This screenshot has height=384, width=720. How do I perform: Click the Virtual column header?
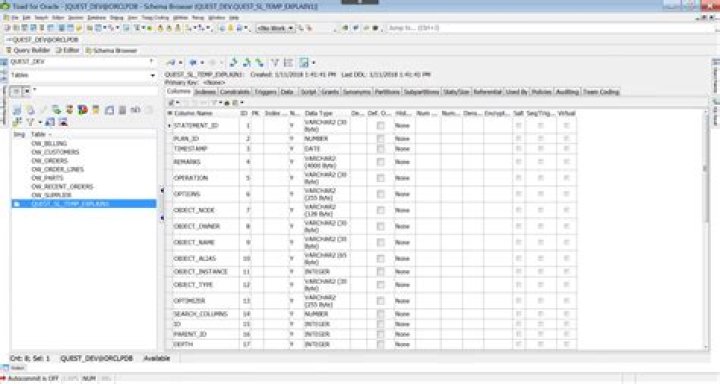(x=566, y=113)
